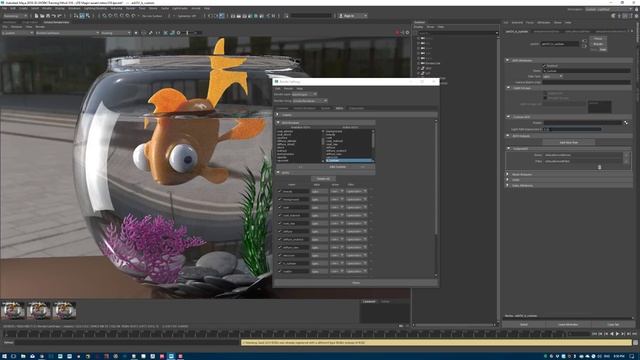640x360 pixels.
Task: Toggle the coat AOV checkbox
Action: pyautogui.click(x=280, y=207)
